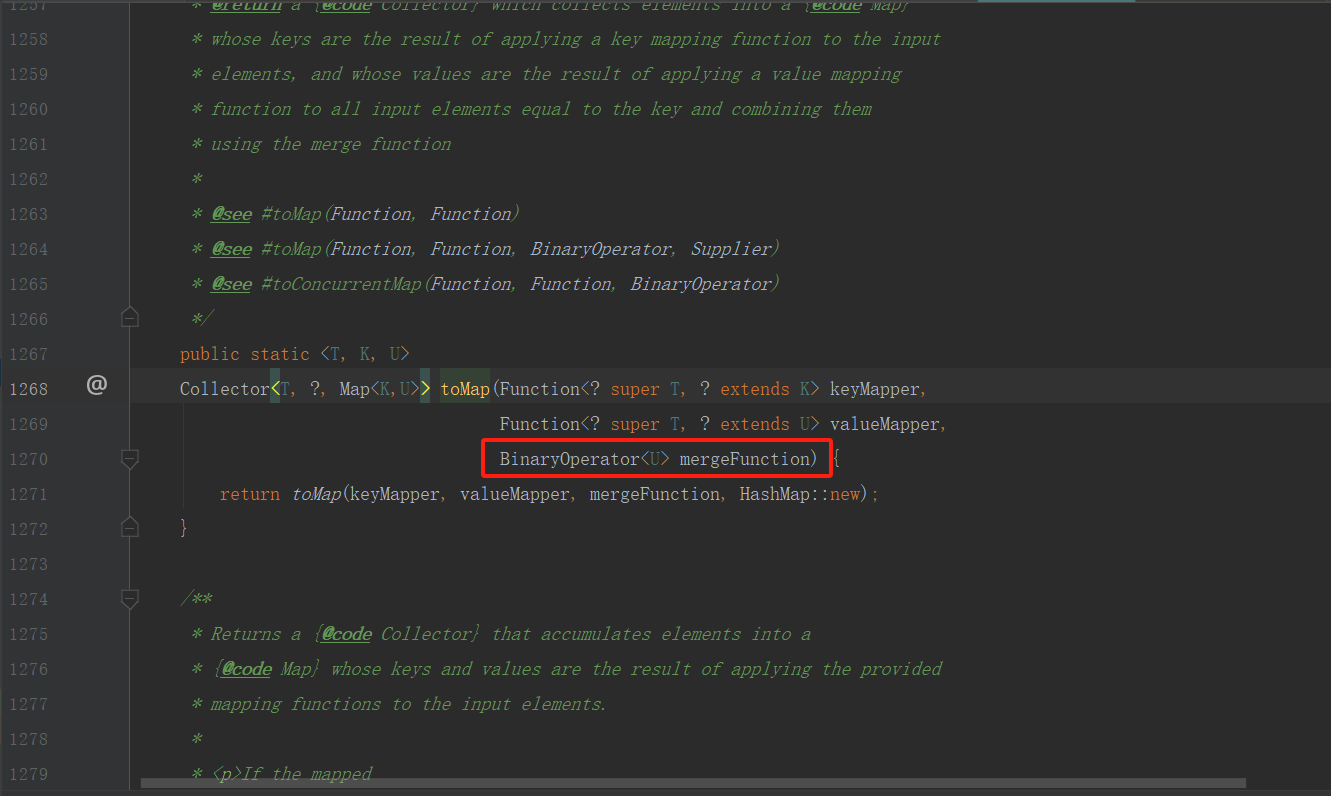The image size is (1331, 796).
Task: Click 'extends K' on line 1268
Action: click(764, 389)
